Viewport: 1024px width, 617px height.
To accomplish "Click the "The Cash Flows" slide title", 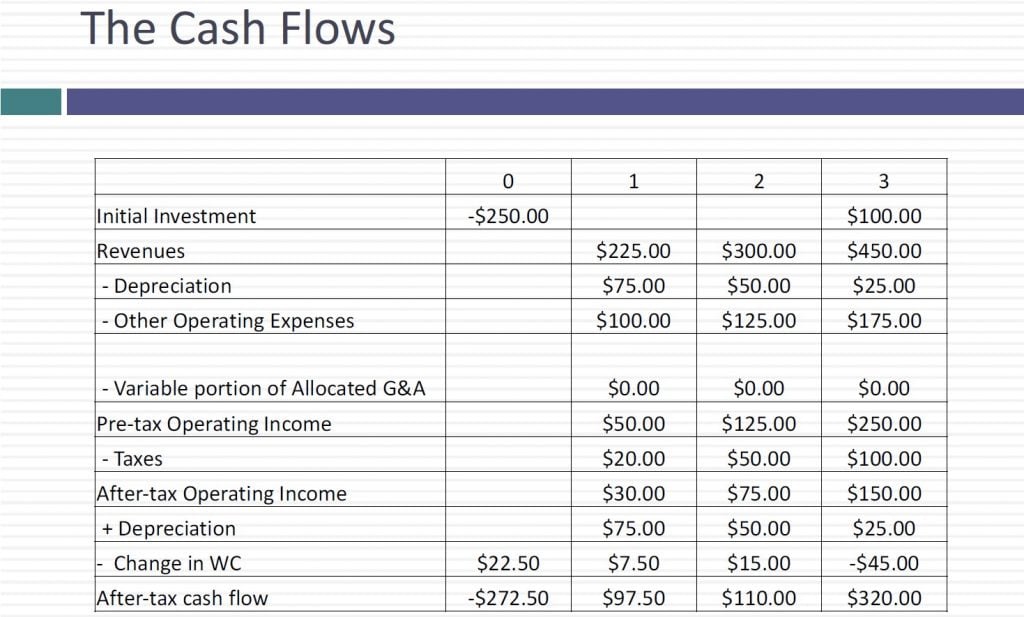I will [x=238, y=28].
